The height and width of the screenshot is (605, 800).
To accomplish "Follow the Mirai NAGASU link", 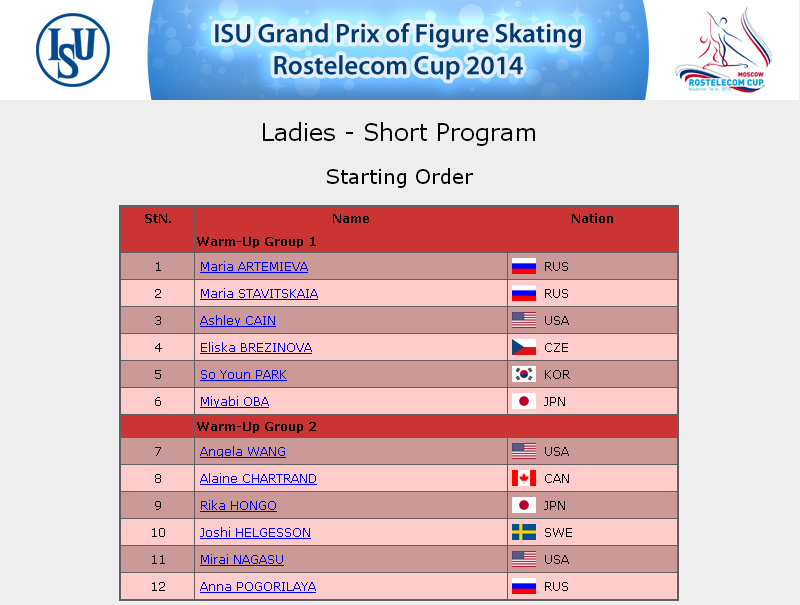I will tap(242, 560).
